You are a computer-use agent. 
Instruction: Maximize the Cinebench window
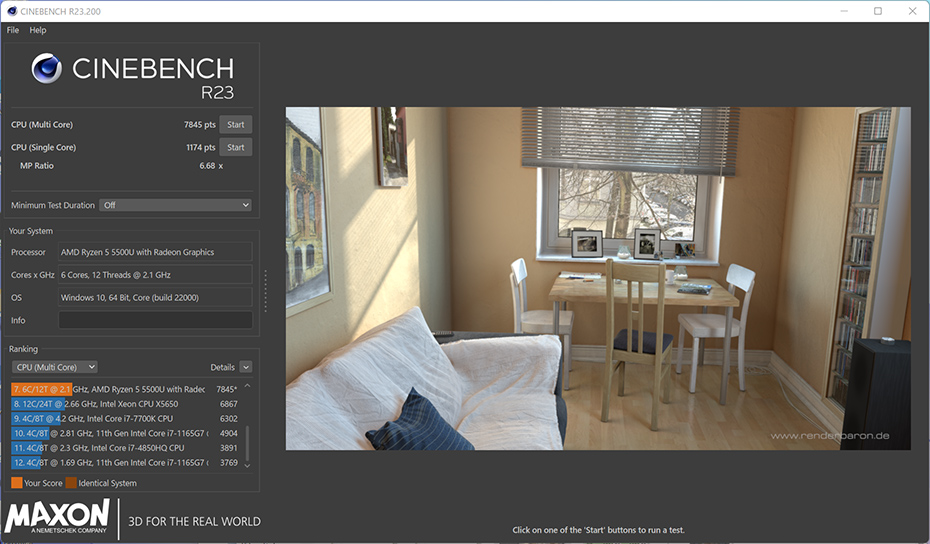point(878,11)
